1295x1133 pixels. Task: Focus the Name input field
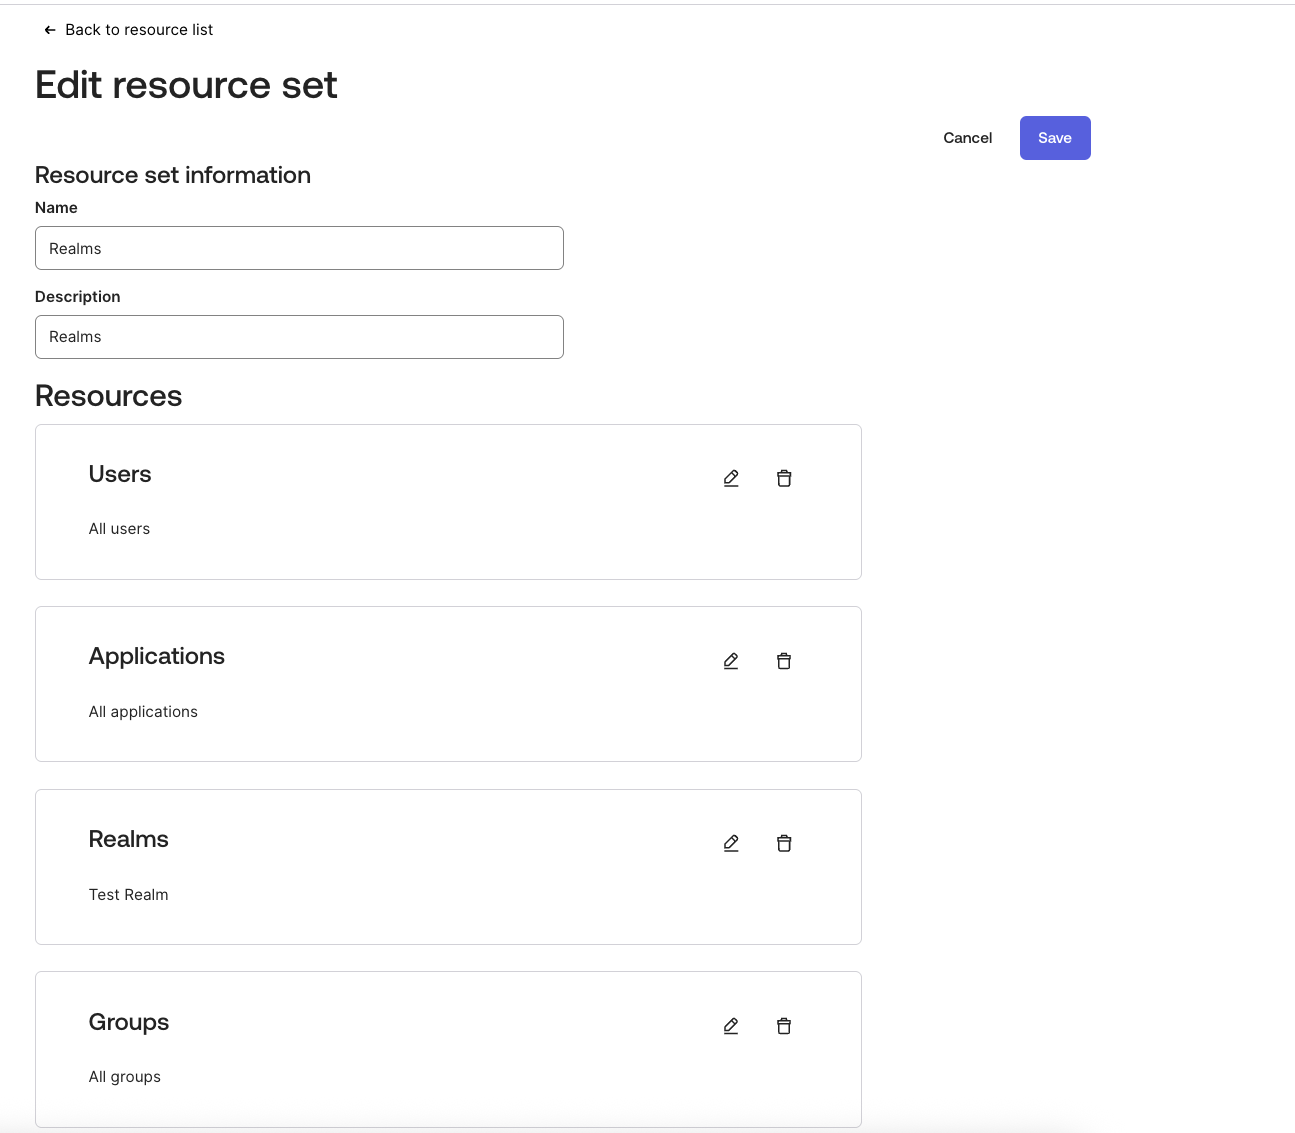click(299, 248)
